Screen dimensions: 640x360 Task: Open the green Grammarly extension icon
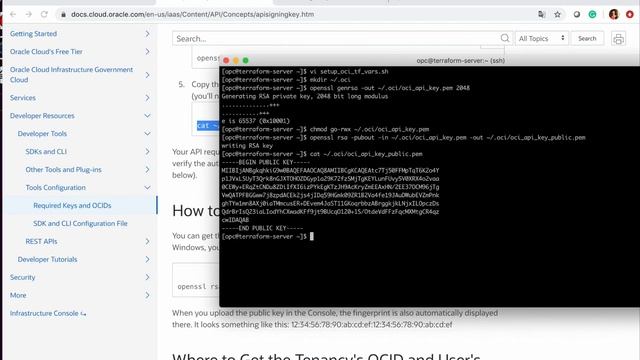pos(592,14)
